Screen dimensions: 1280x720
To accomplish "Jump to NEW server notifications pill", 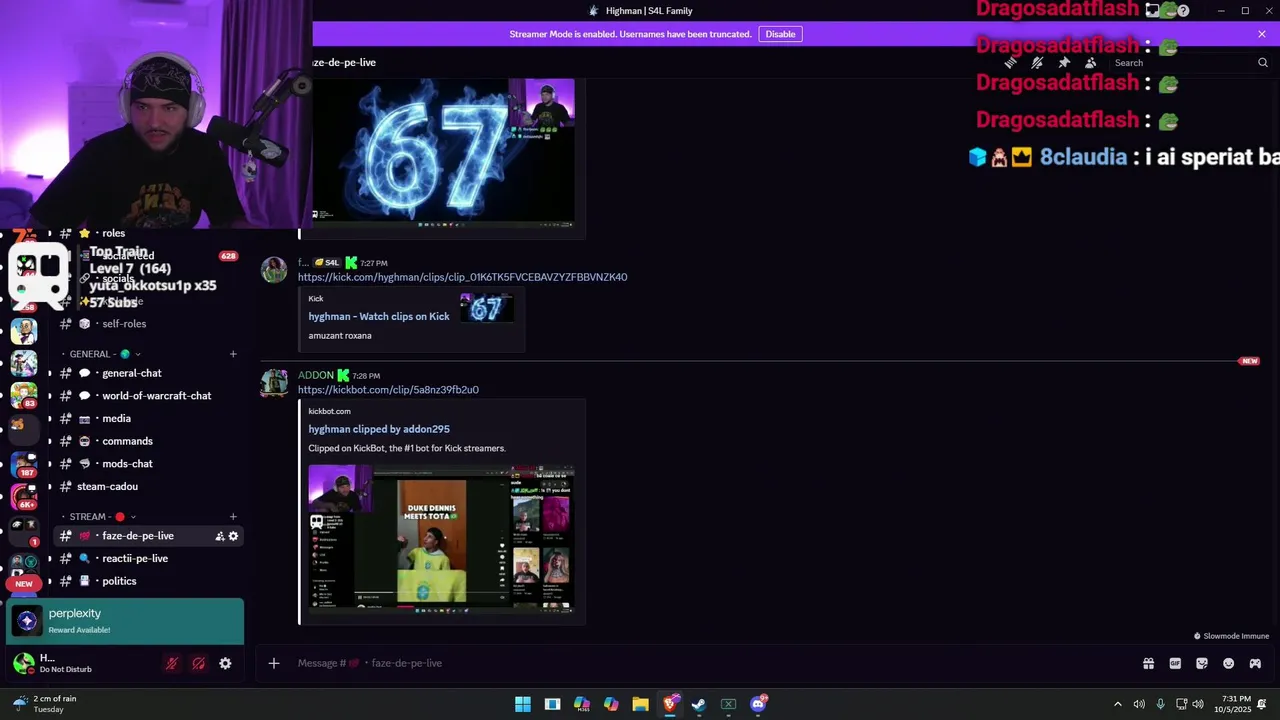I will point(24,584).
